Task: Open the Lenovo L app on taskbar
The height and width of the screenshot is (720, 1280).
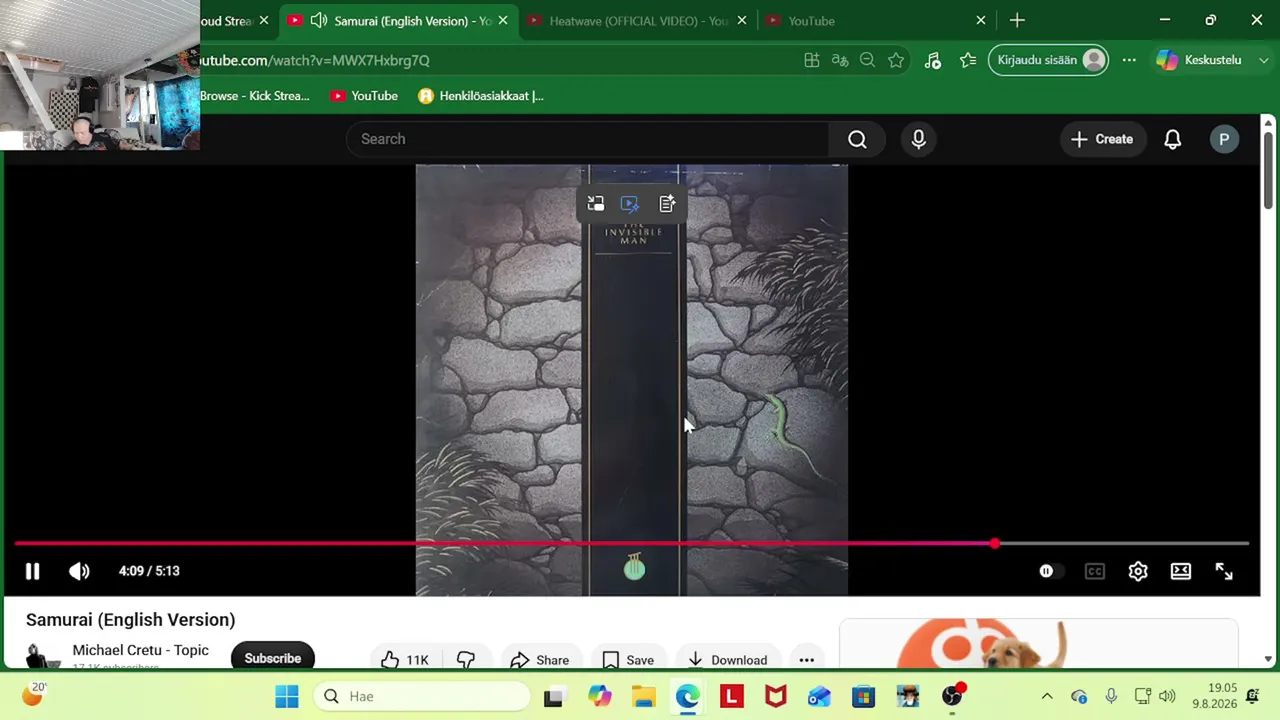Action: point(732,696)
